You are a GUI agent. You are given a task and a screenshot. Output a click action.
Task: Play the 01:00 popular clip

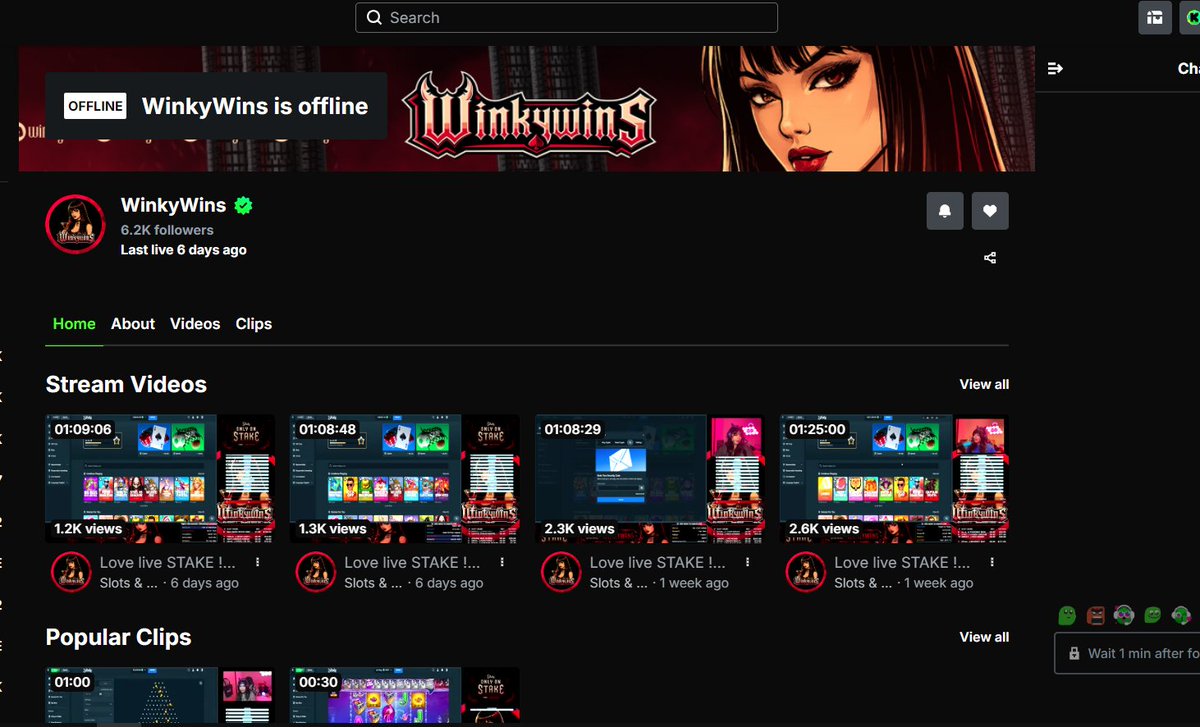(160, 697)
